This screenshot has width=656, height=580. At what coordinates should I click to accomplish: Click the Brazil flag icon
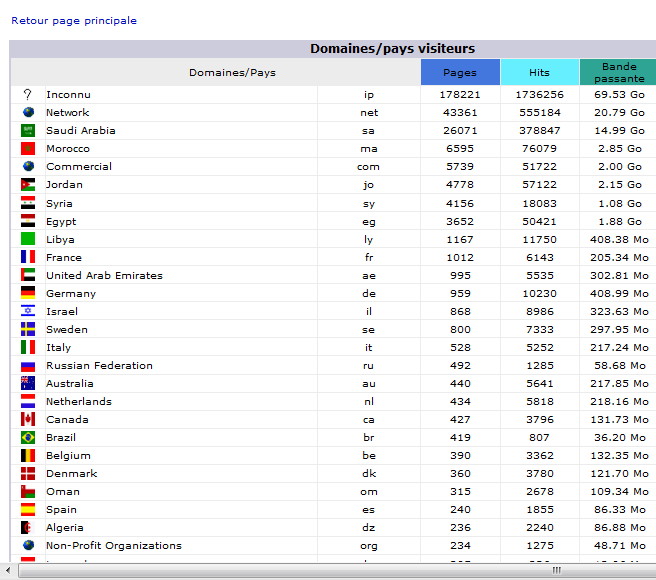pyautogui.click(x=28, y=437)
